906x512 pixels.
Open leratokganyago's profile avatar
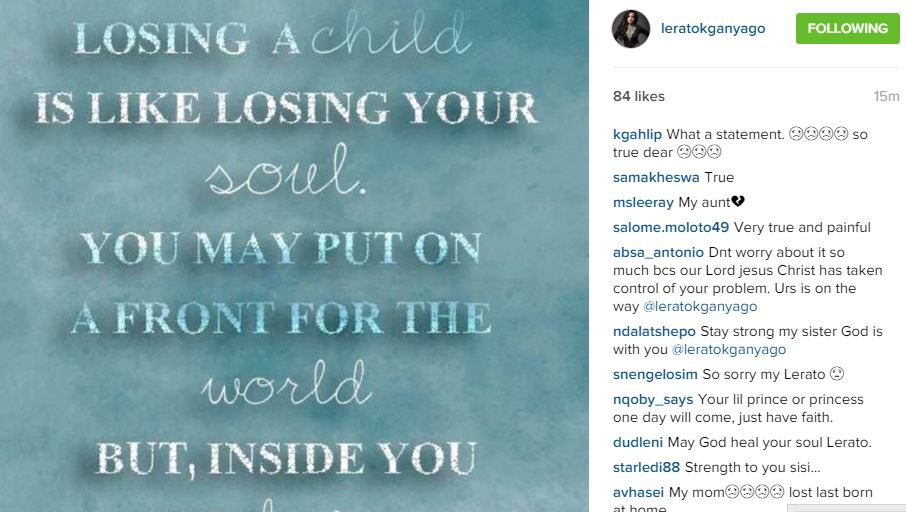pos(631,28)
